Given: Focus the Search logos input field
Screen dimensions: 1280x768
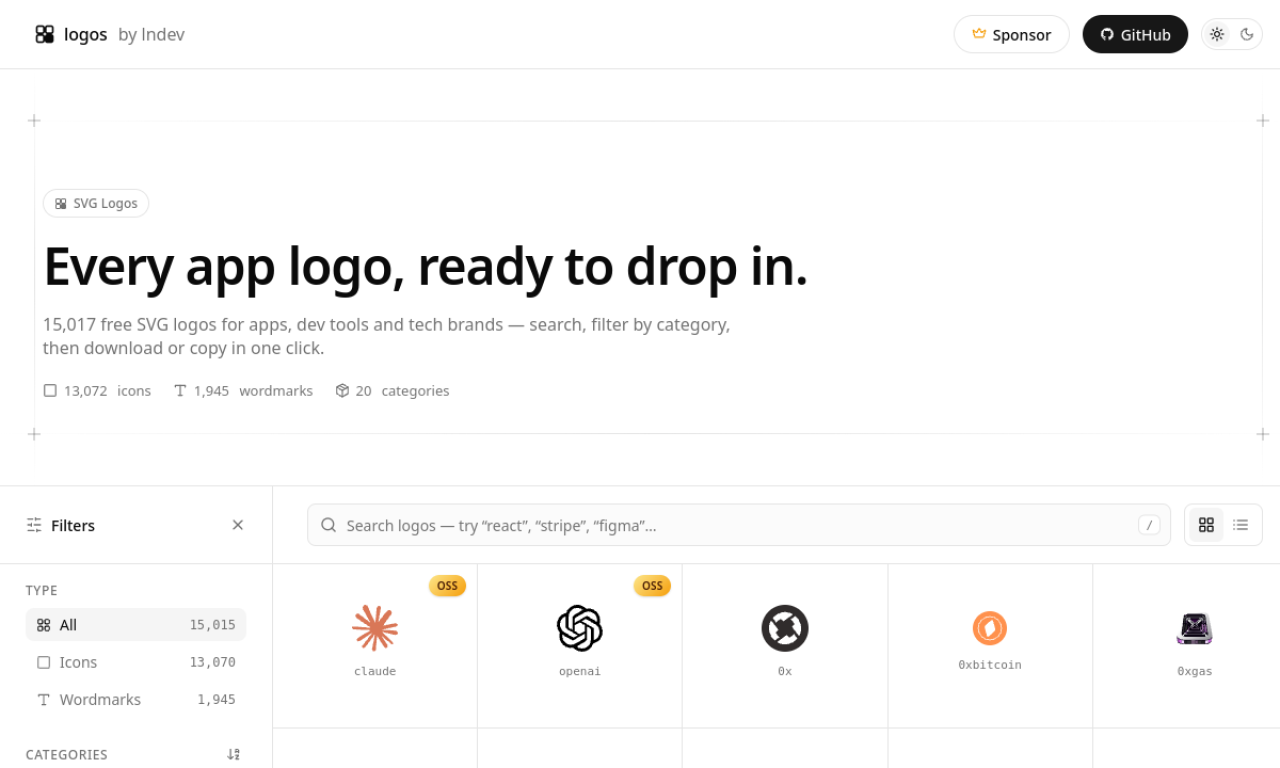Looking at the screenshot, I should point(739,525).
